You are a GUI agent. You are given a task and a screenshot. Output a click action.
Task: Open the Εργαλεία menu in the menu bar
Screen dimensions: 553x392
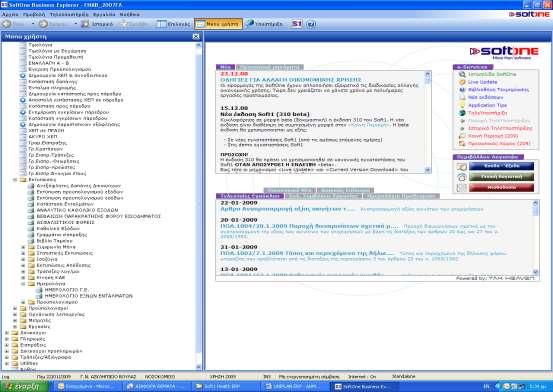tap(104, 14)
